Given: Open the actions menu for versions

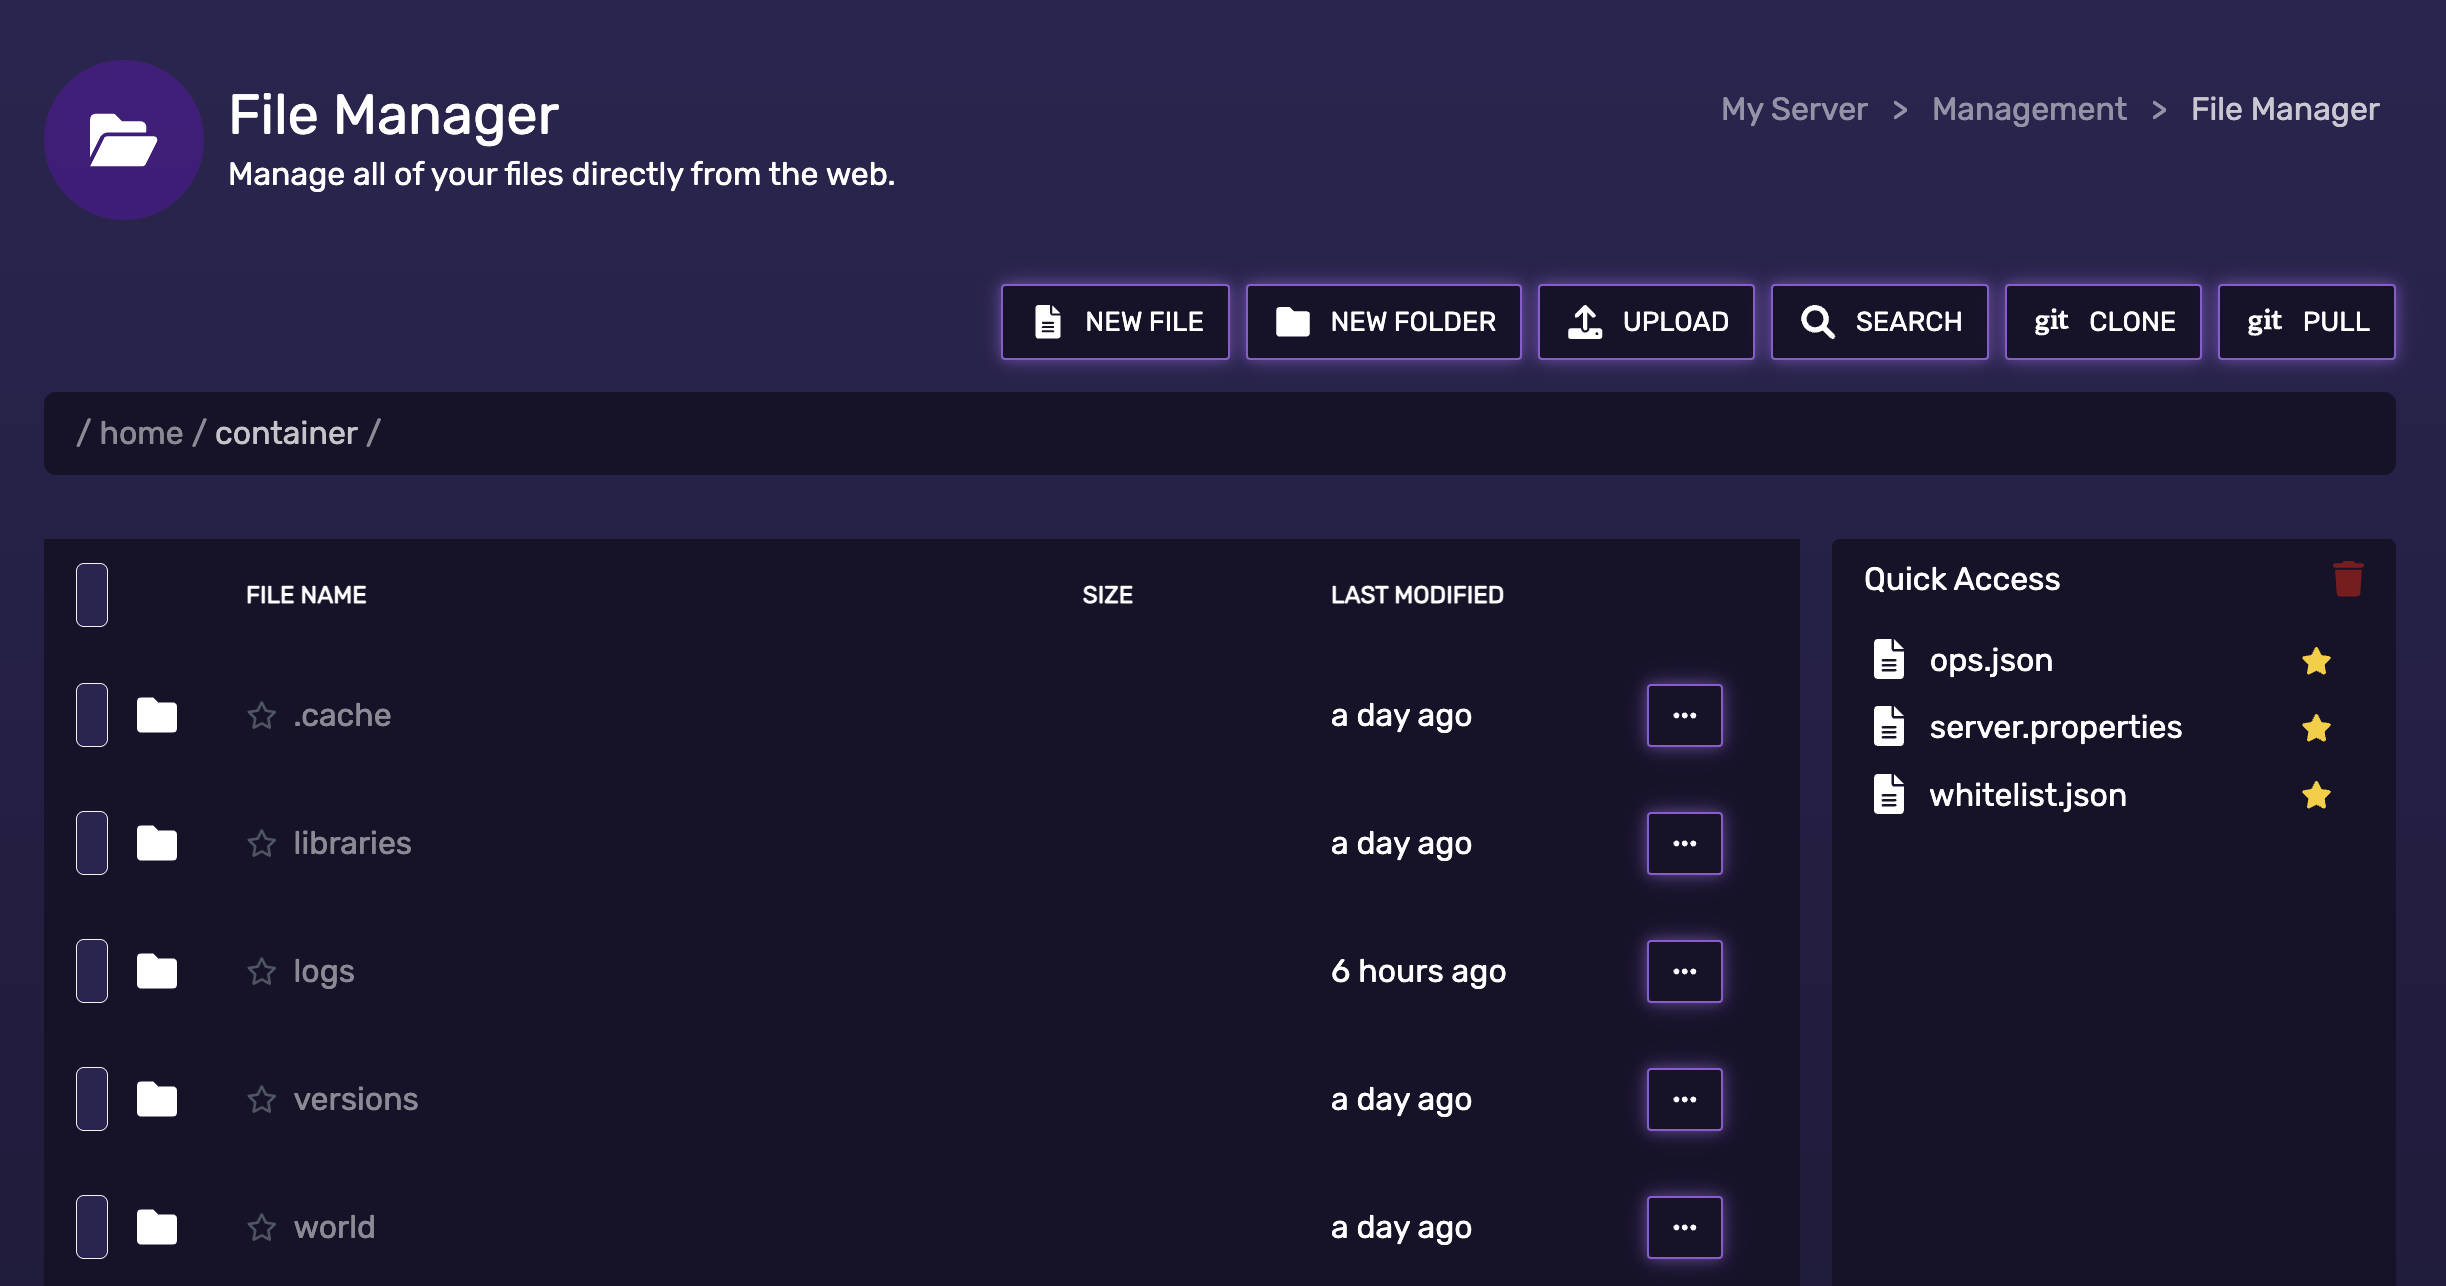Looking at the screenshot, I should [x=1684, y=1098].
